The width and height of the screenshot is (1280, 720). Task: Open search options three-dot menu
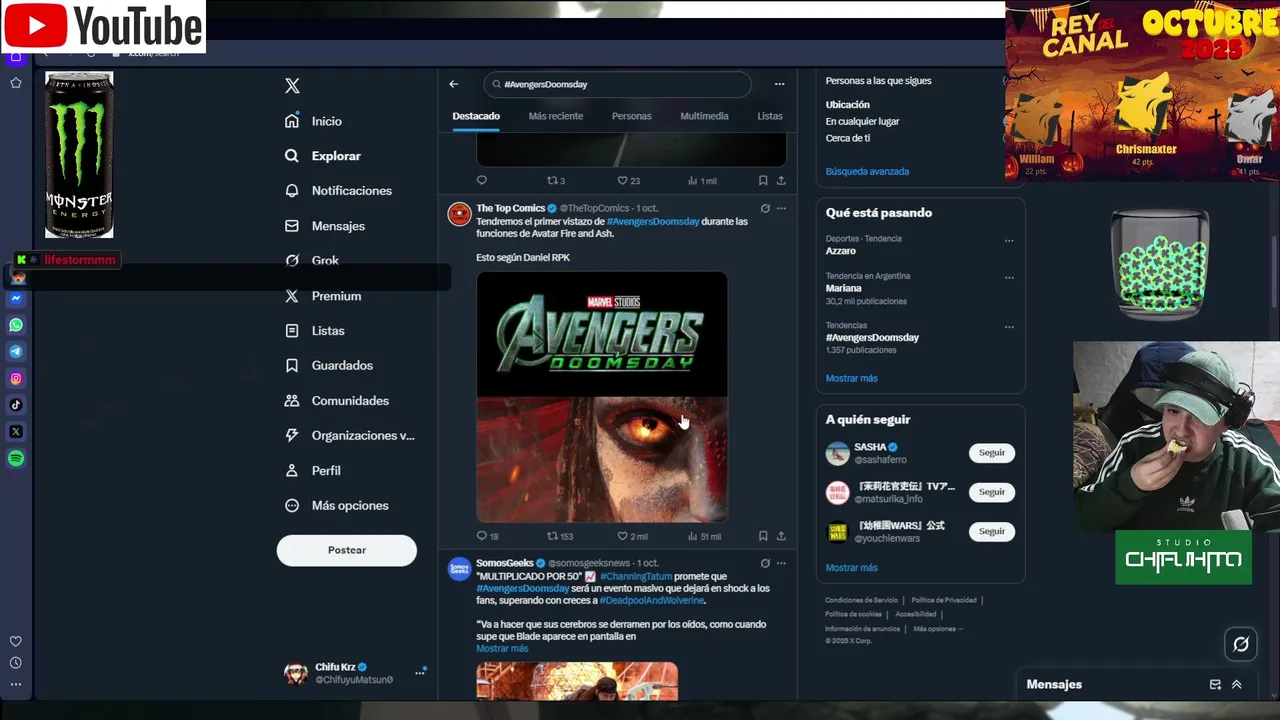779,84
